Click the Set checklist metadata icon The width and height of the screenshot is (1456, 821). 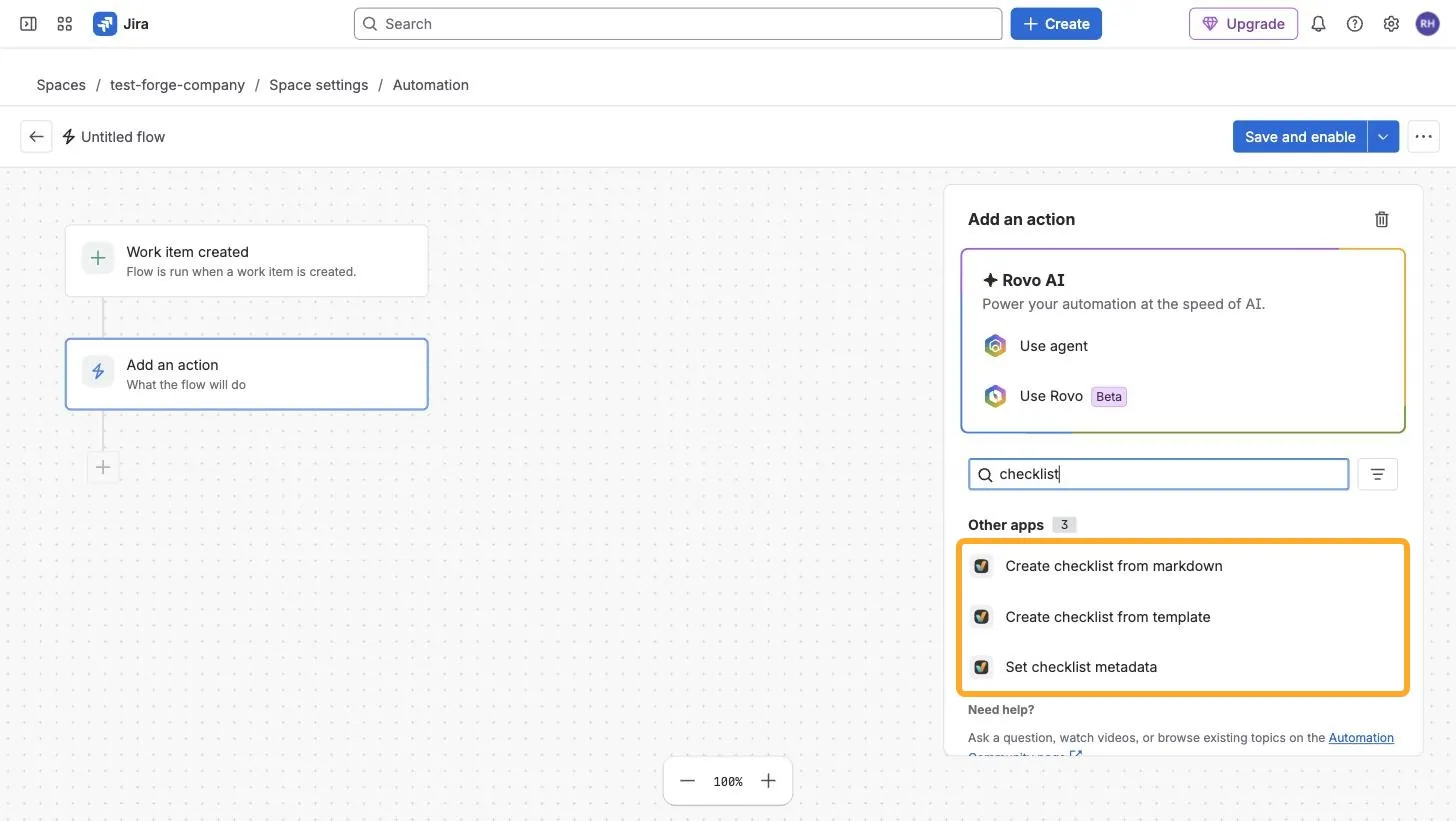[981, 667]
